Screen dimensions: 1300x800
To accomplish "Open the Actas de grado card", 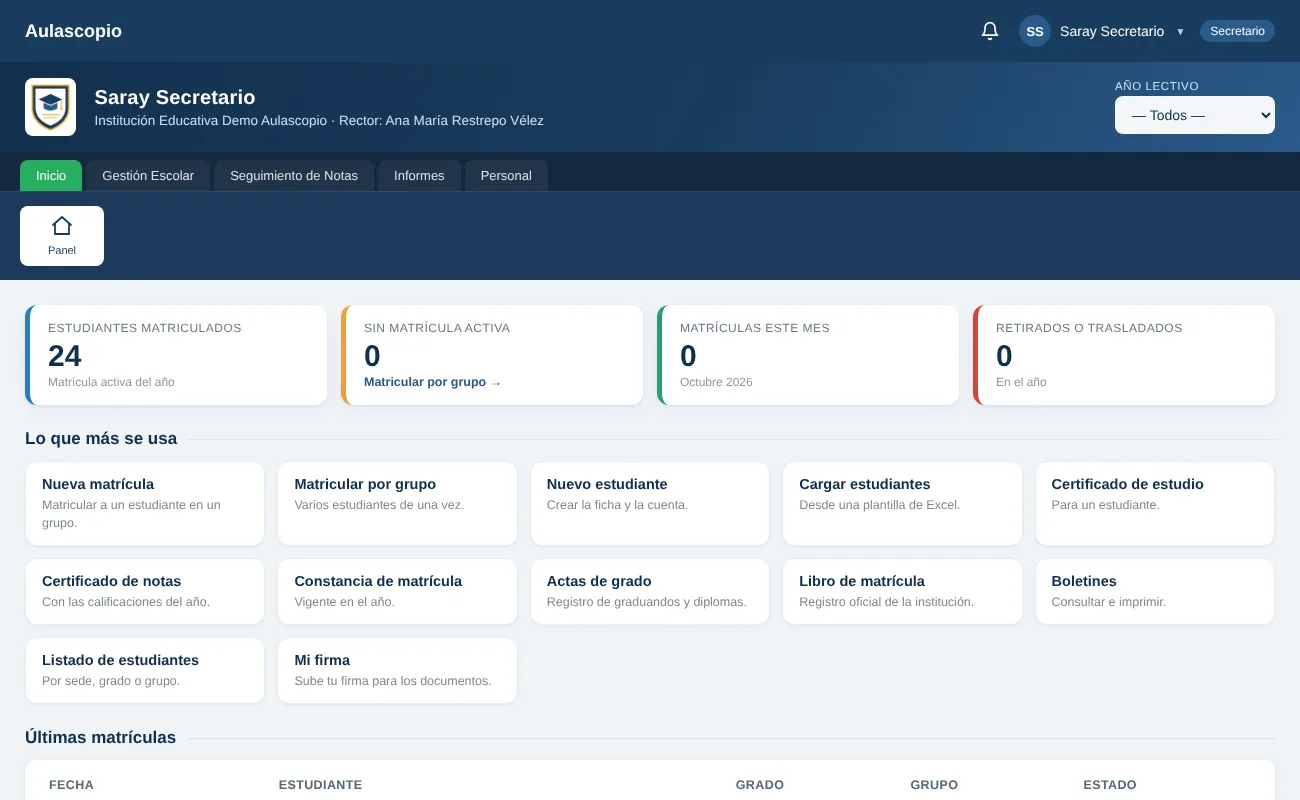I will tap(650, 591).
